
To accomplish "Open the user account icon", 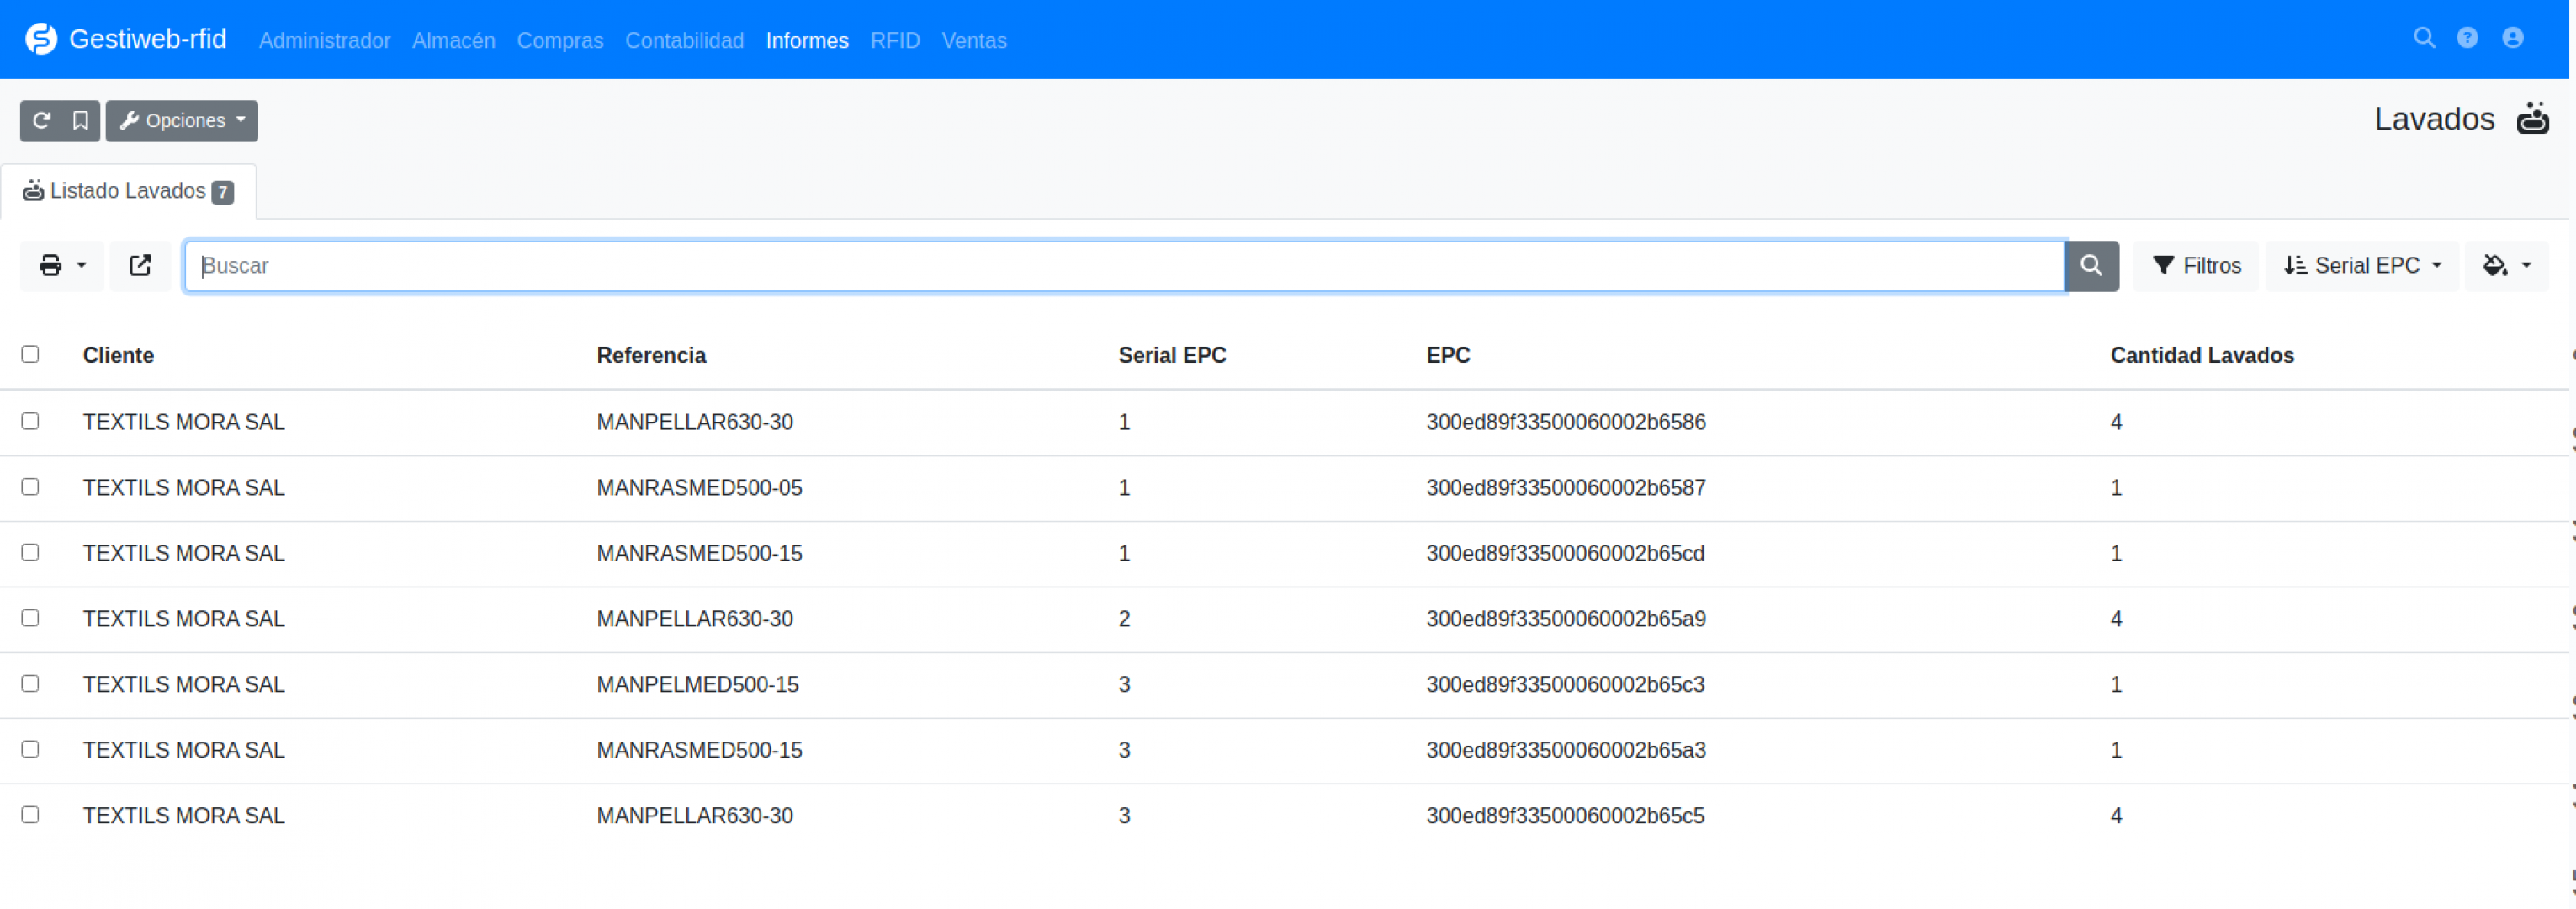I will (2513, 38).
